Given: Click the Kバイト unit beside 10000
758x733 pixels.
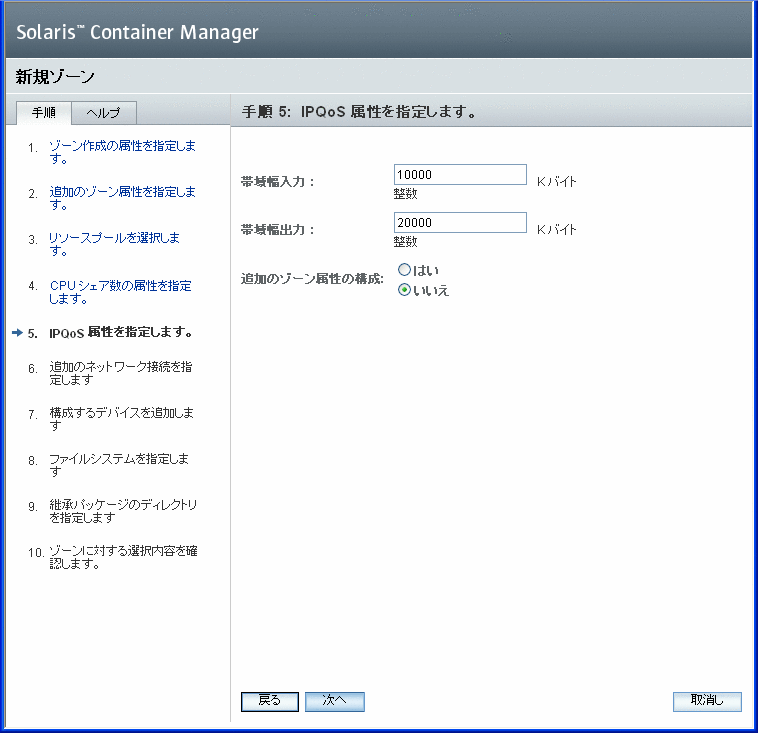Looking at the screenshot, I should pyautogui.click(x=556, y=182).
